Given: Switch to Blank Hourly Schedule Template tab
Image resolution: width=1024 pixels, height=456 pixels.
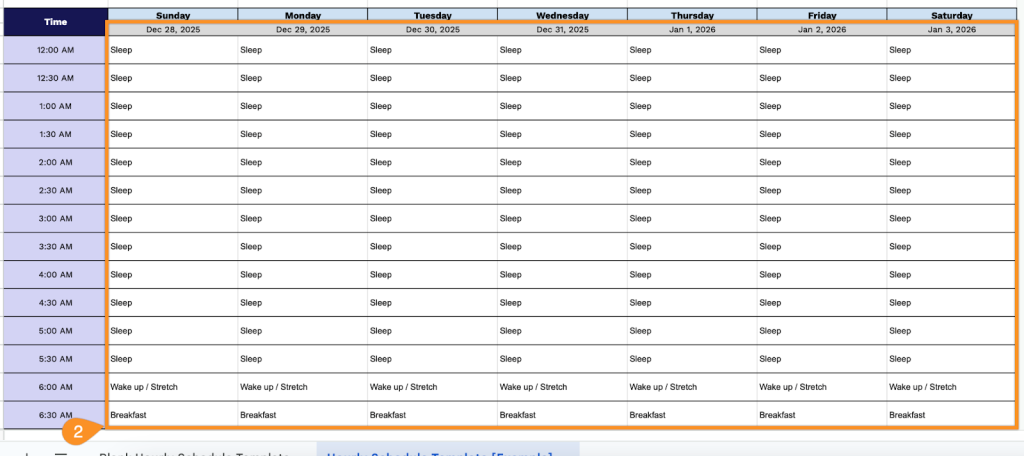Looking at the screenshot, I should (193, 453).
